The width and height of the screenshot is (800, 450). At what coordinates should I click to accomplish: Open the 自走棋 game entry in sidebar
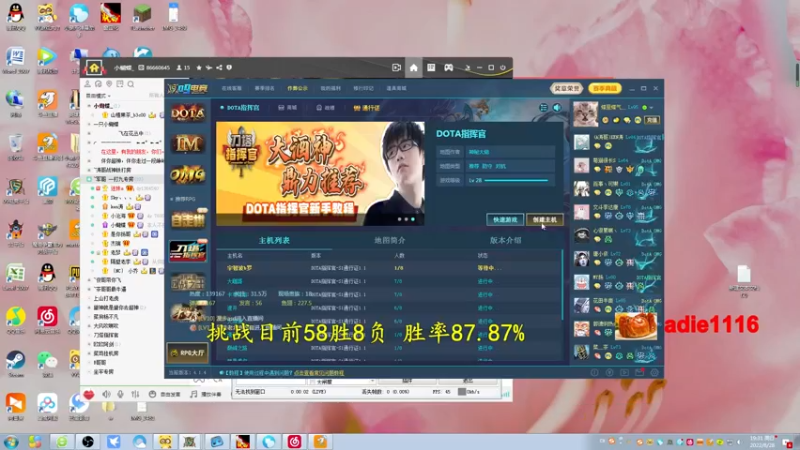pyautogui.click(x=188, y=220)
